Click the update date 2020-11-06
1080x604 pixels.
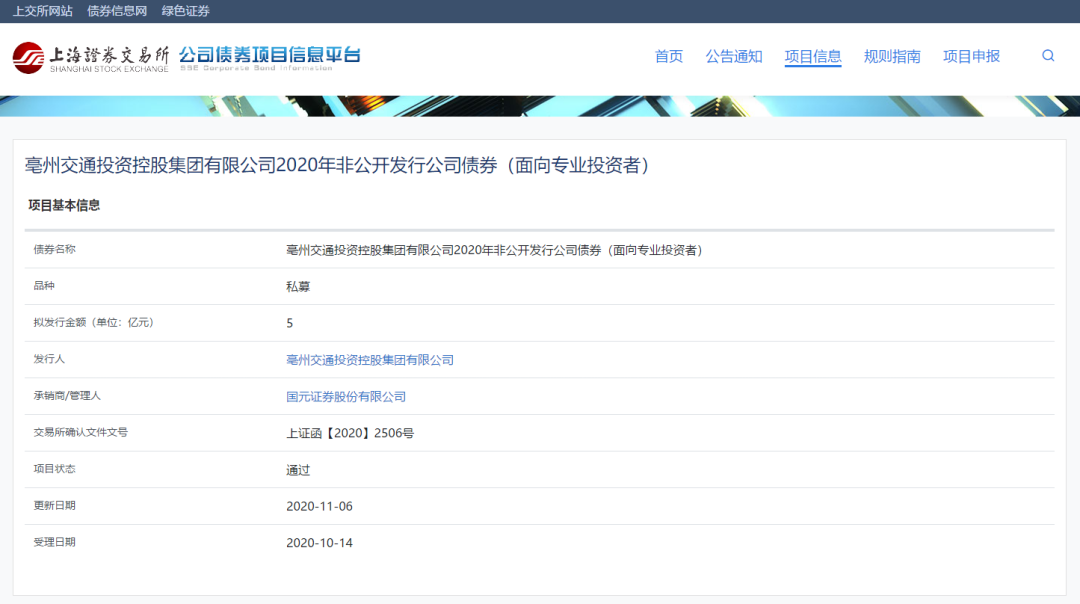coord(319,507)
